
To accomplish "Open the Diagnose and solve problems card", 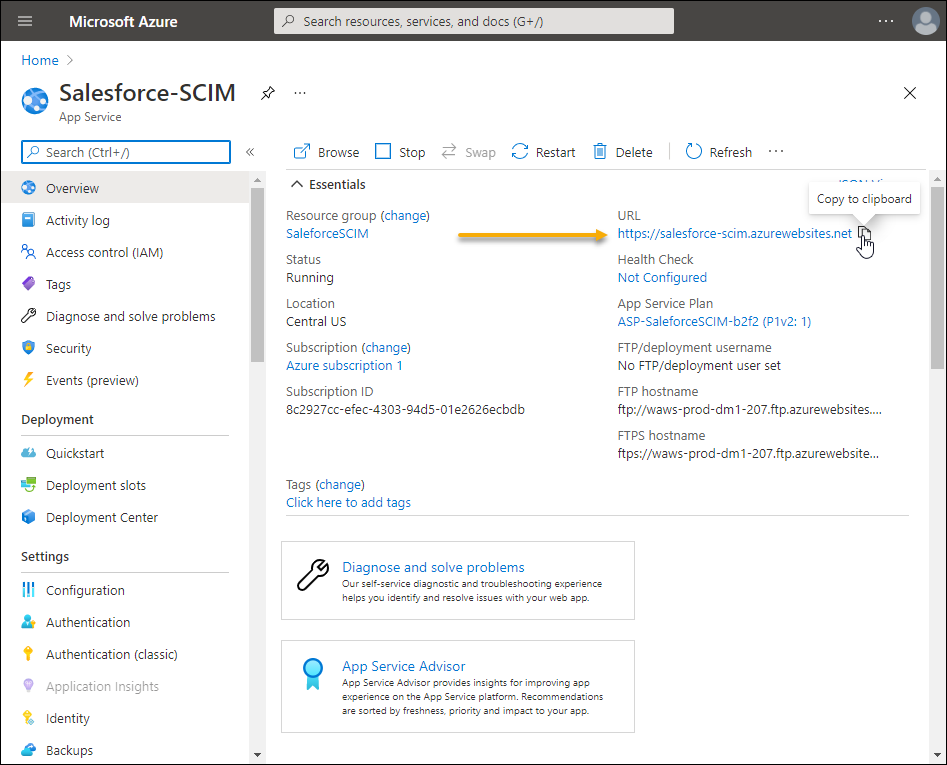I will point(432,567).
